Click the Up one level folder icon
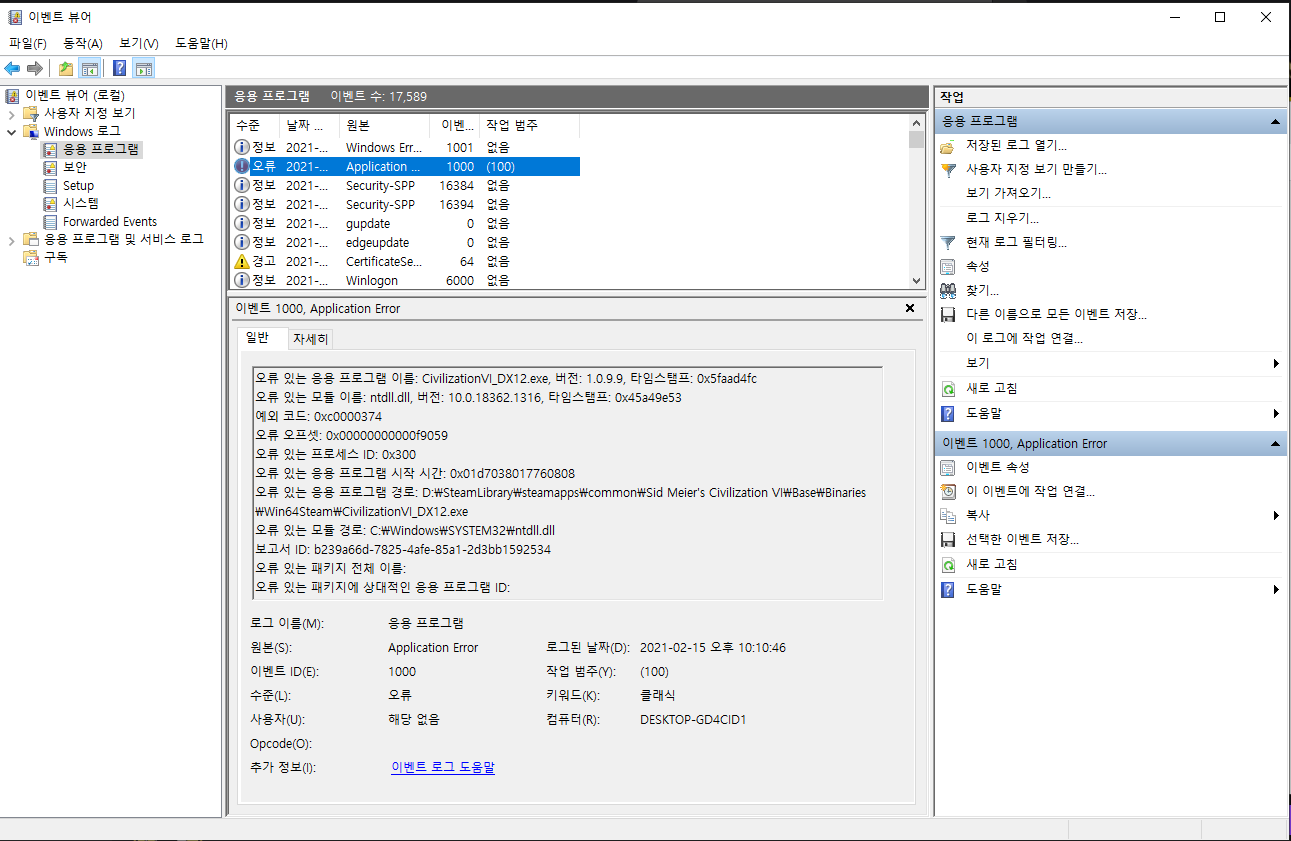1291x841 pixels. 66,68
